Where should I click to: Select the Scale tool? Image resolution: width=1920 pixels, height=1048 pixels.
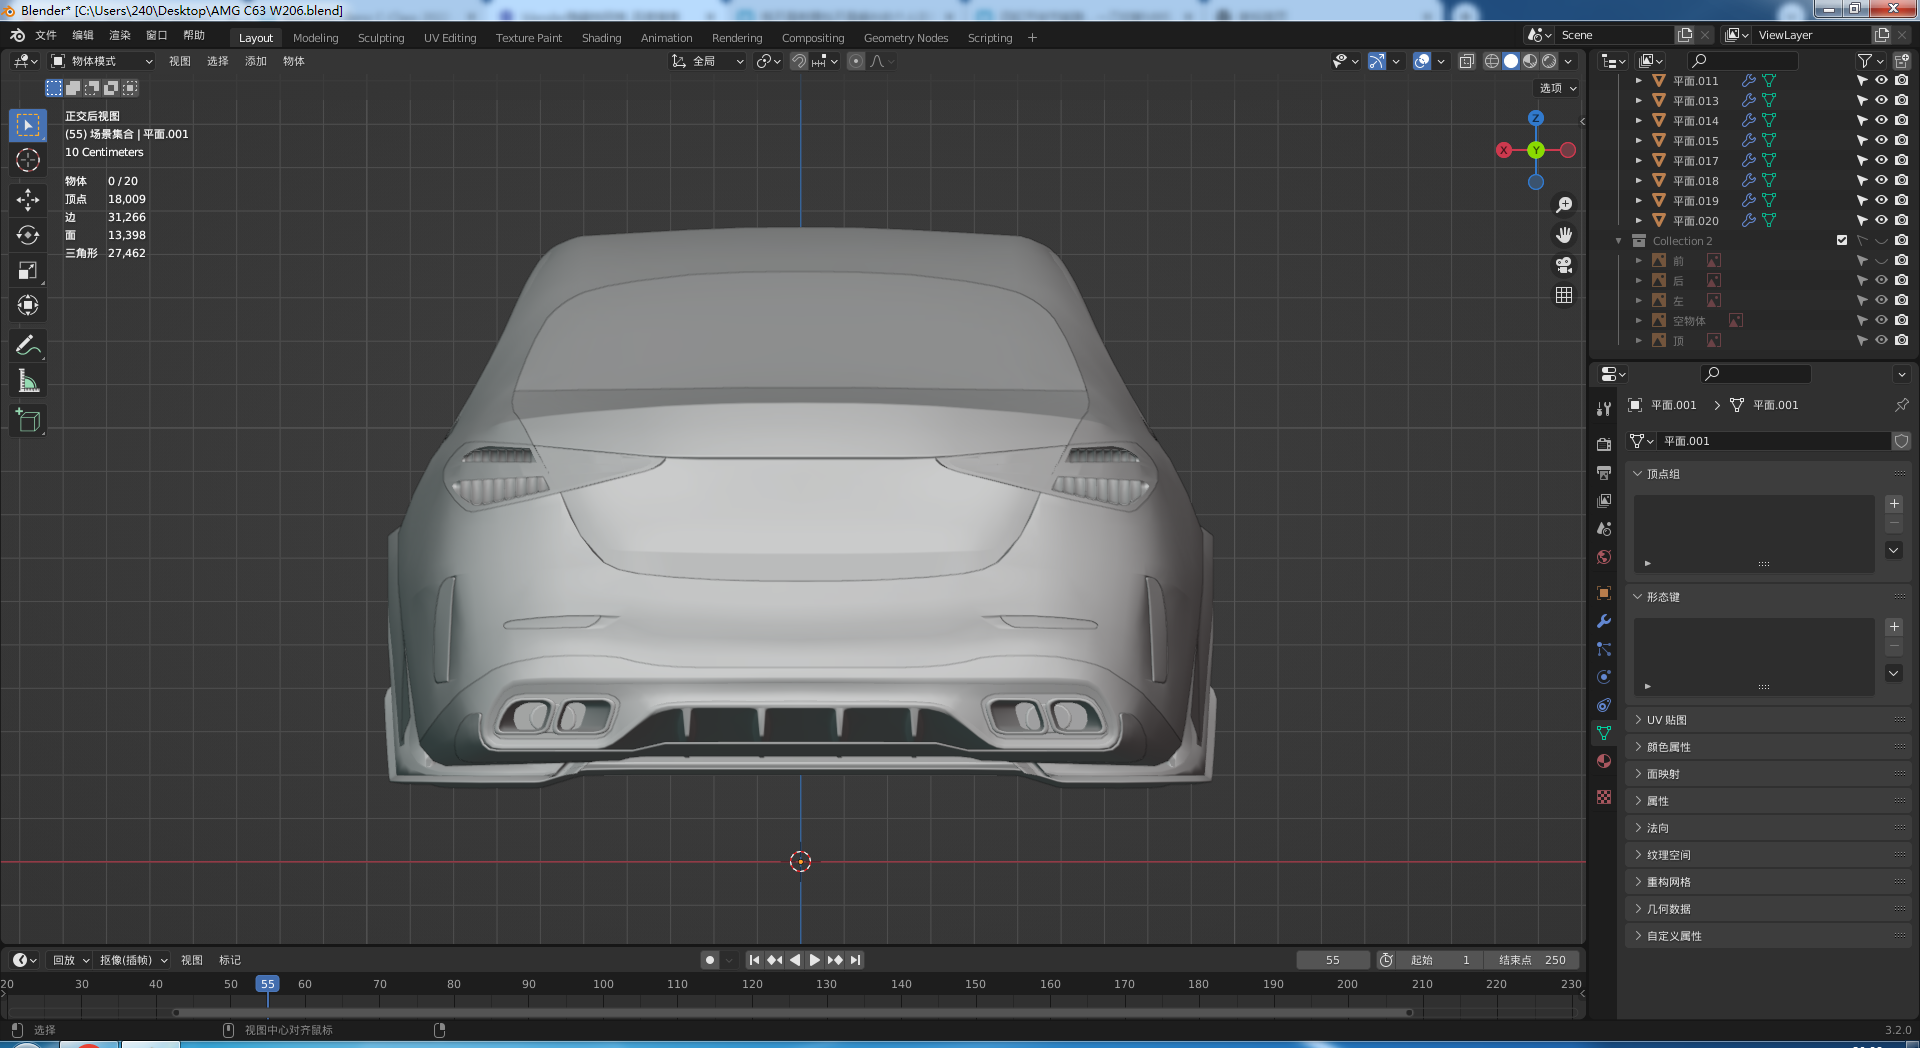coord(28,271)
